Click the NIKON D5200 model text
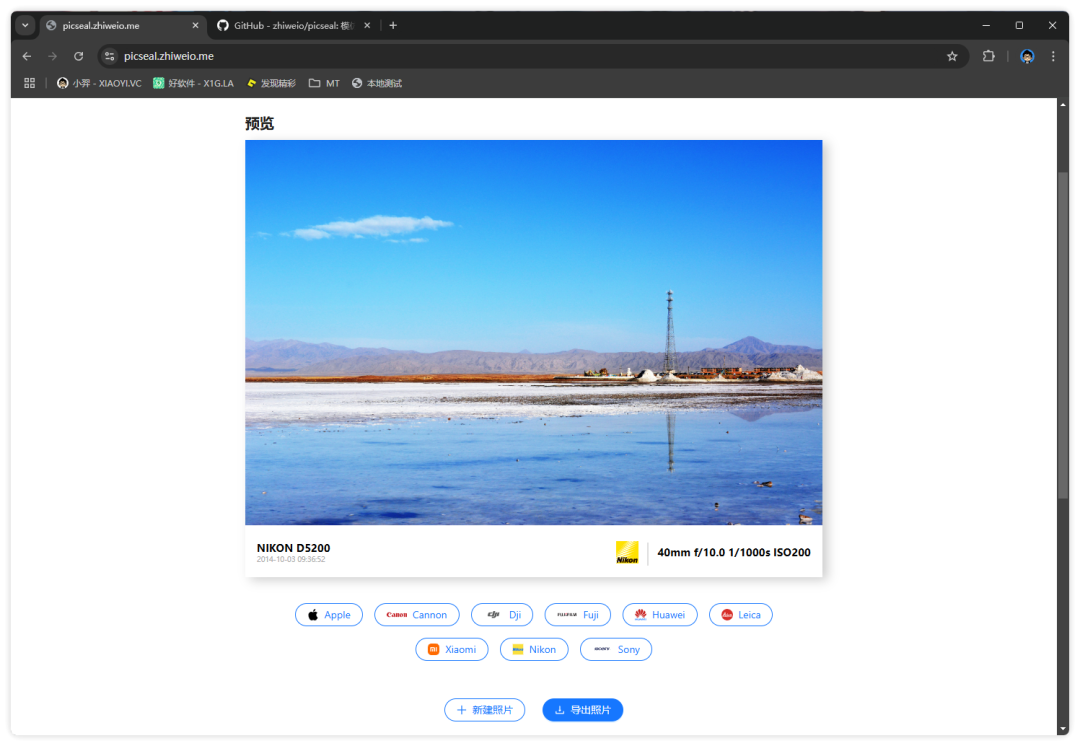 293,548
